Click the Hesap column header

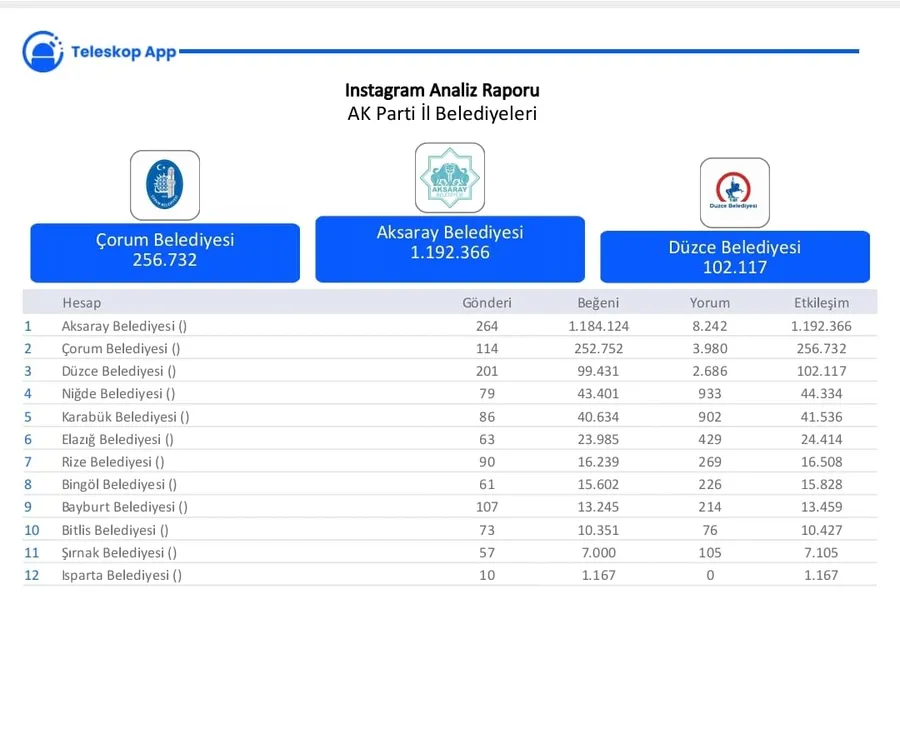[81, 303]
